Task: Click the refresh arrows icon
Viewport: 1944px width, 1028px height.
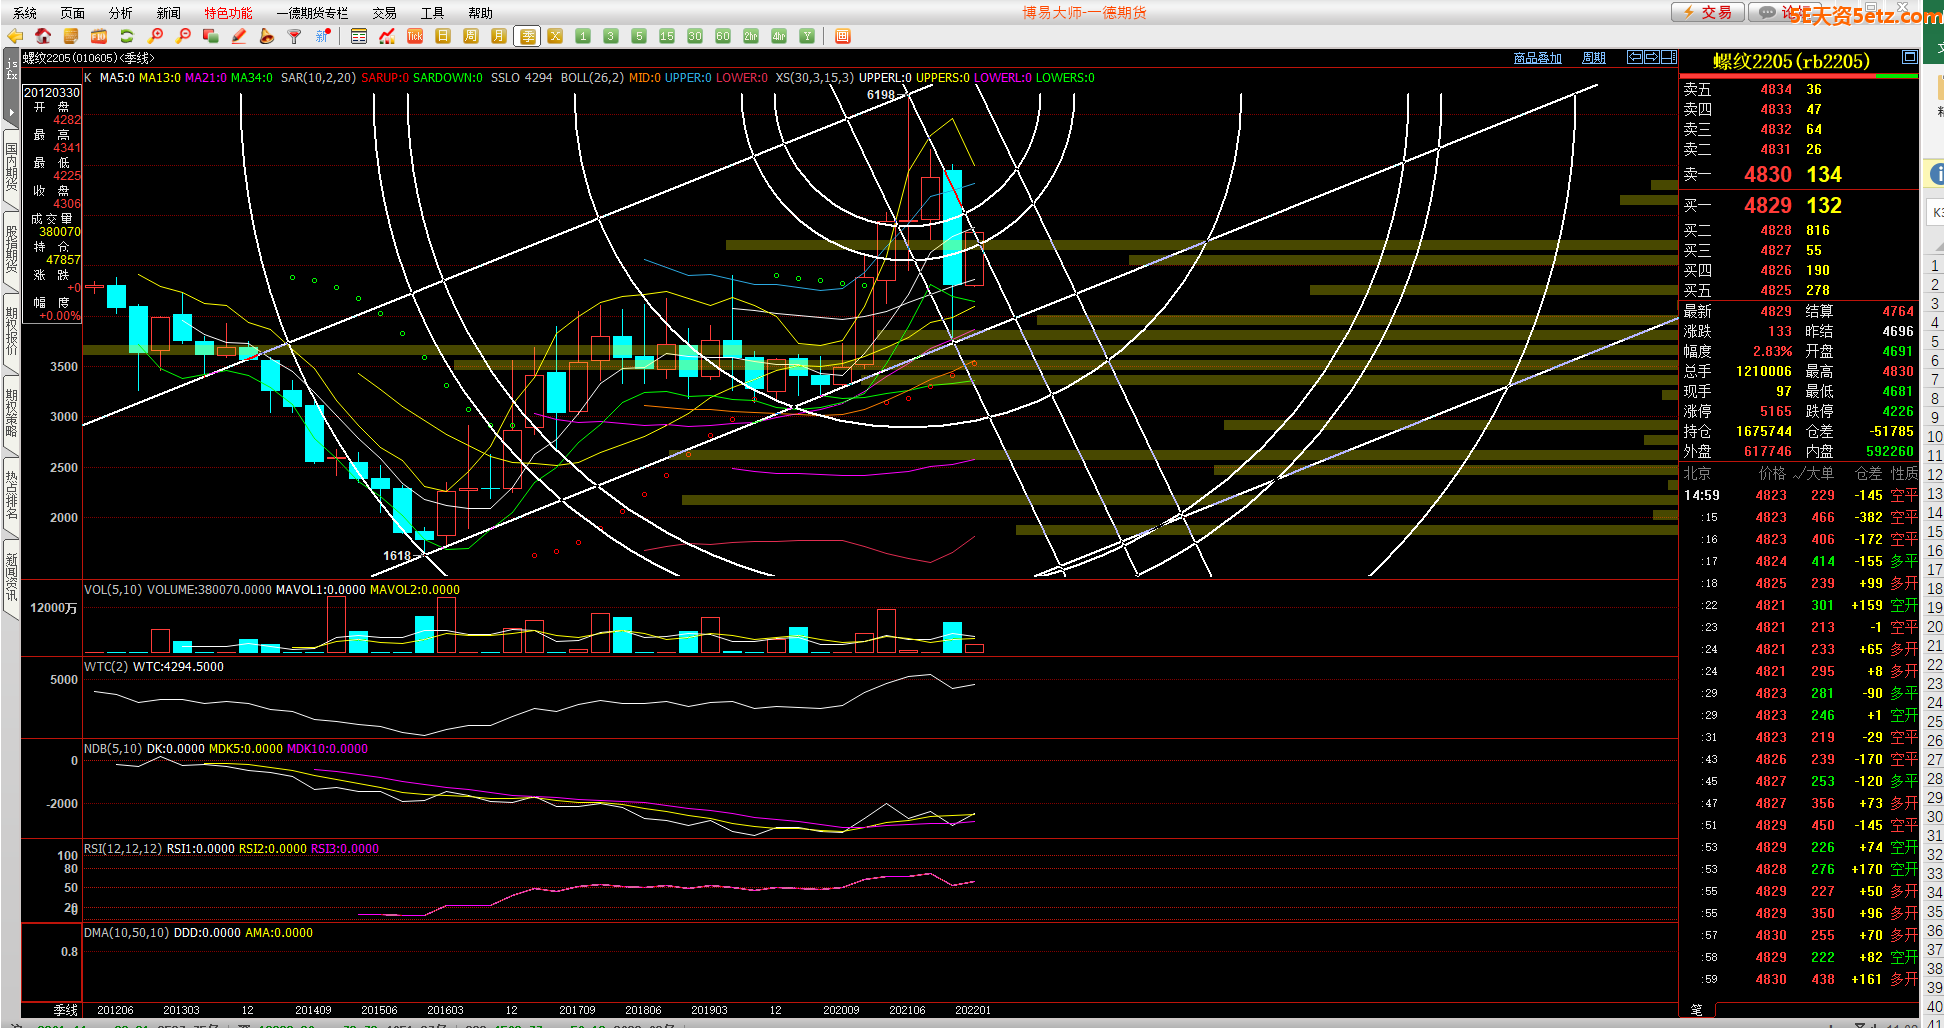Action: (x=127, y=36)
